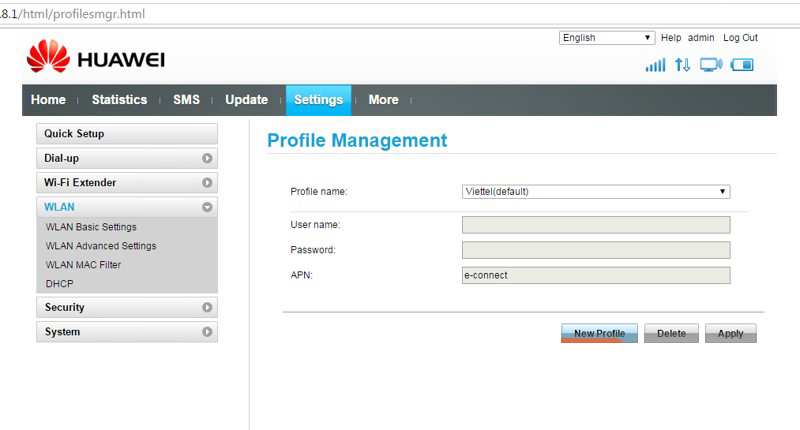Click the connected devices monitor icon
This screenshot has height=430, width=800.
pyautogui.click(x=711, y=65)
